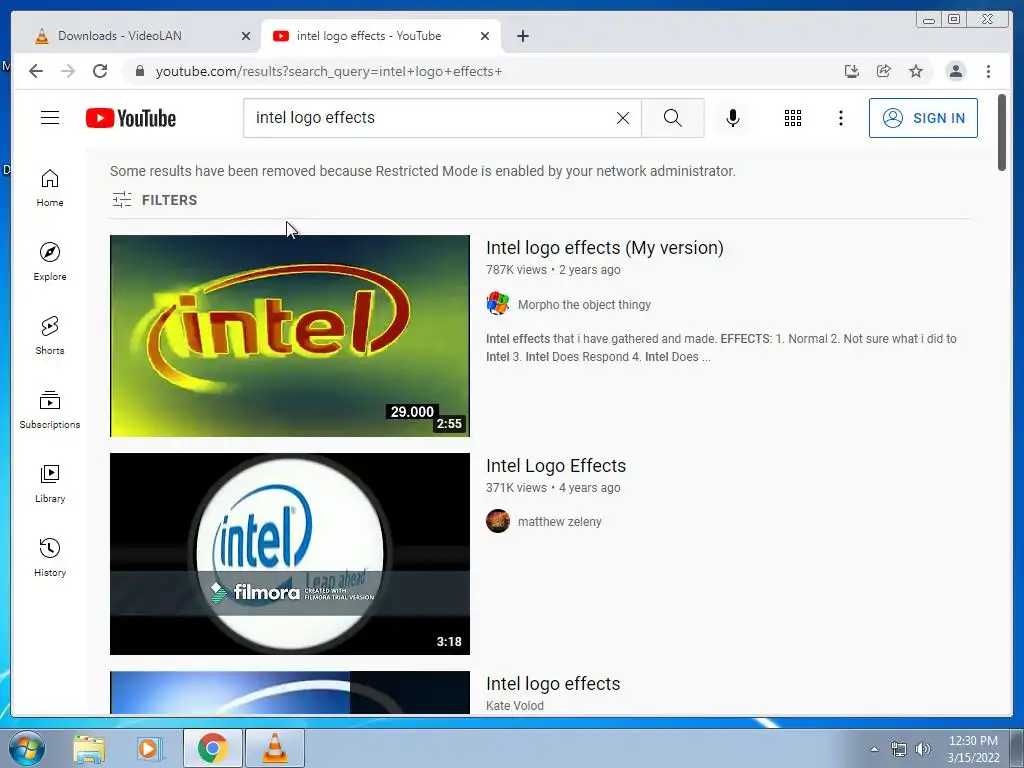Open Morpho the object thingy channel avatar
The image size is (1024, 768).
(498, 304)
